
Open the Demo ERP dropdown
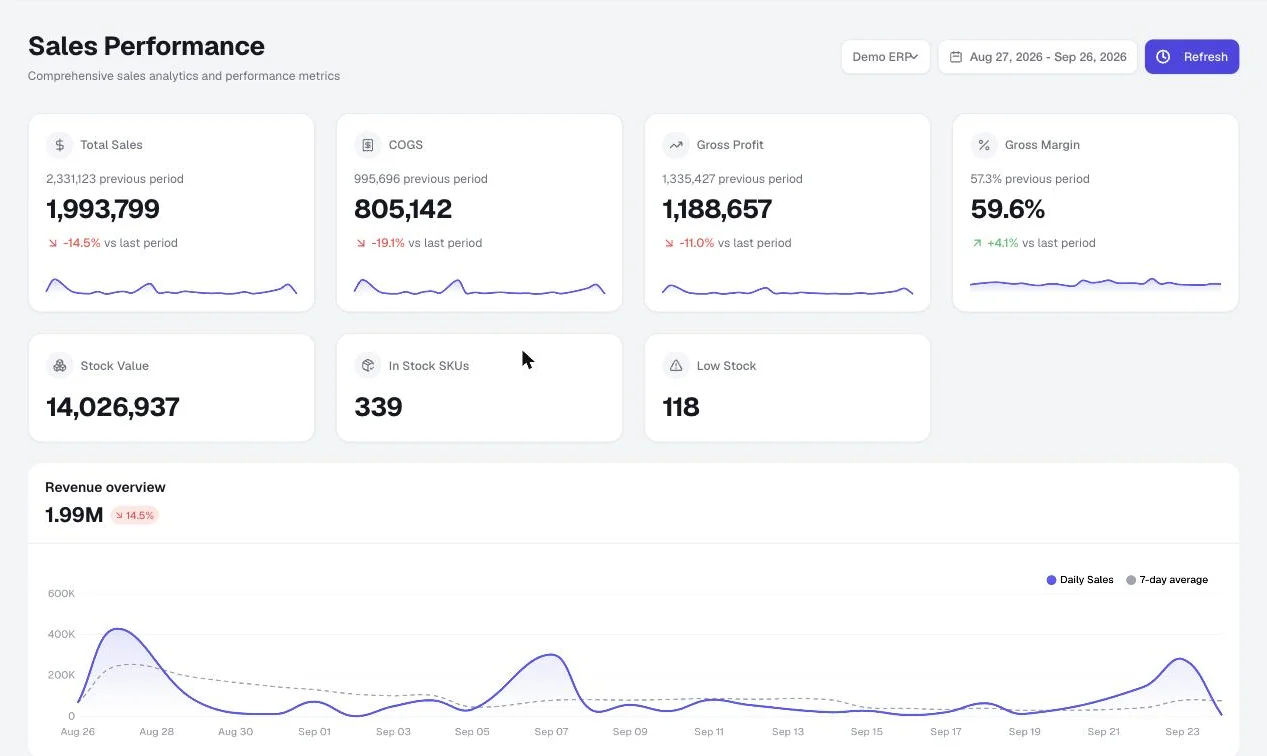[886, 57]
